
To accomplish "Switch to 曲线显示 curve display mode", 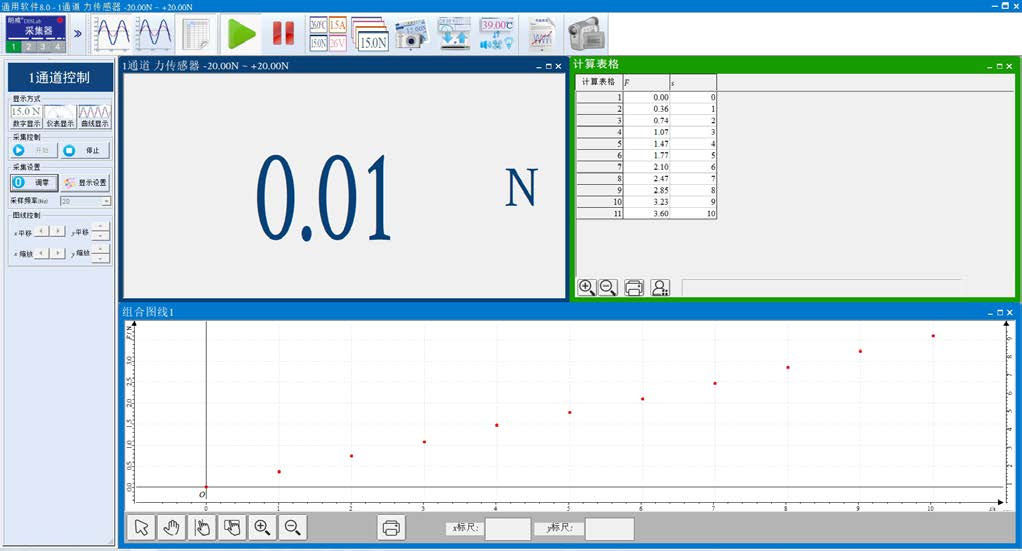I will tap(94, 117).
